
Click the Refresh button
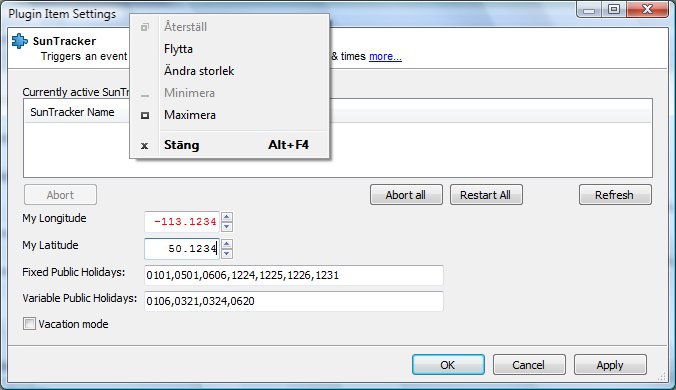(615, 195)
